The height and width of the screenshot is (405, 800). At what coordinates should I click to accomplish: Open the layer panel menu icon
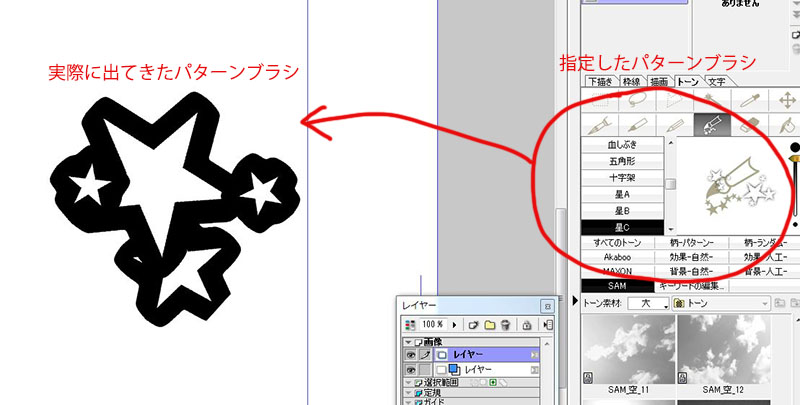click(x=548, y=324)
